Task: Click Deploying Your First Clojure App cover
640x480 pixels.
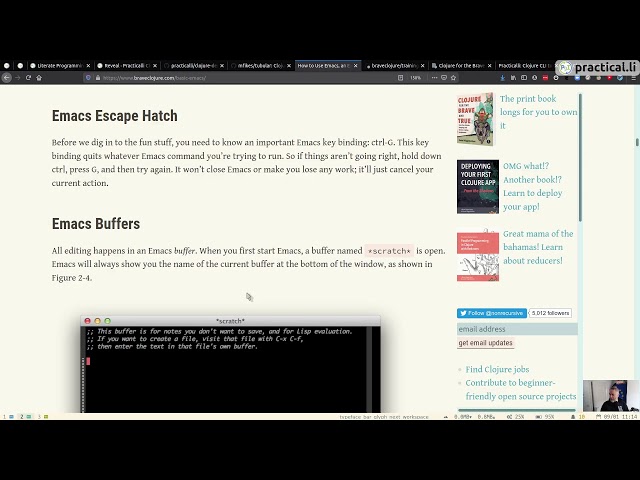Action: [478, 187]
